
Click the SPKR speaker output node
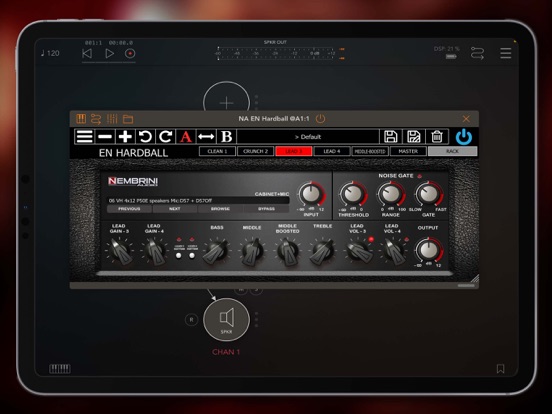point(226,320)
